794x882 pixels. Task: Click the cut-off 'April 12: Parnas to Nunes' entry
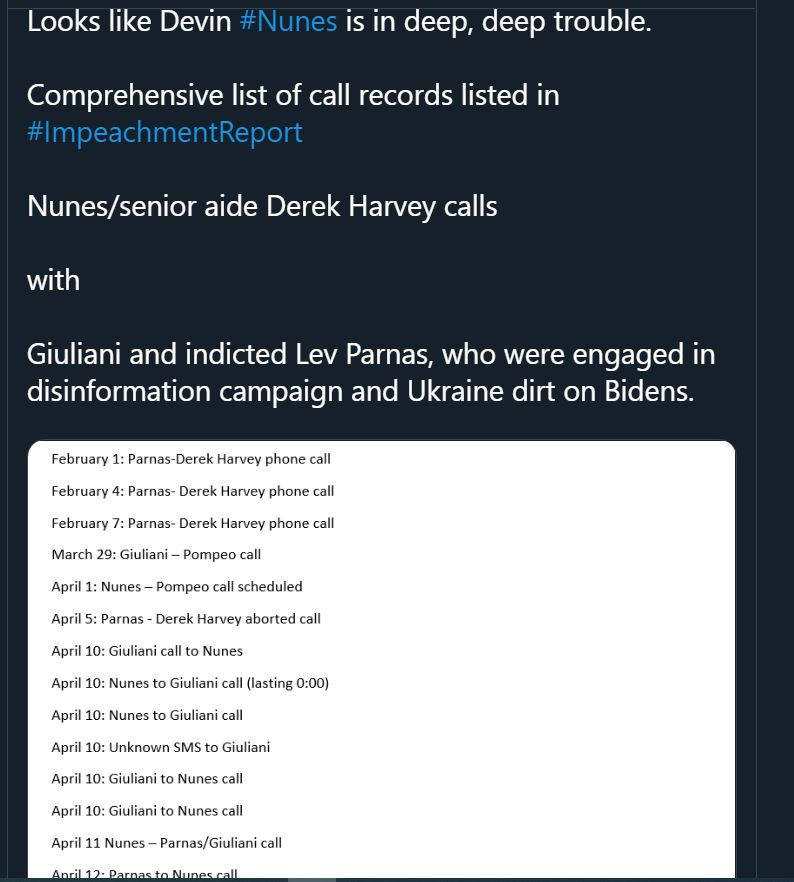(x=144, y=874)
